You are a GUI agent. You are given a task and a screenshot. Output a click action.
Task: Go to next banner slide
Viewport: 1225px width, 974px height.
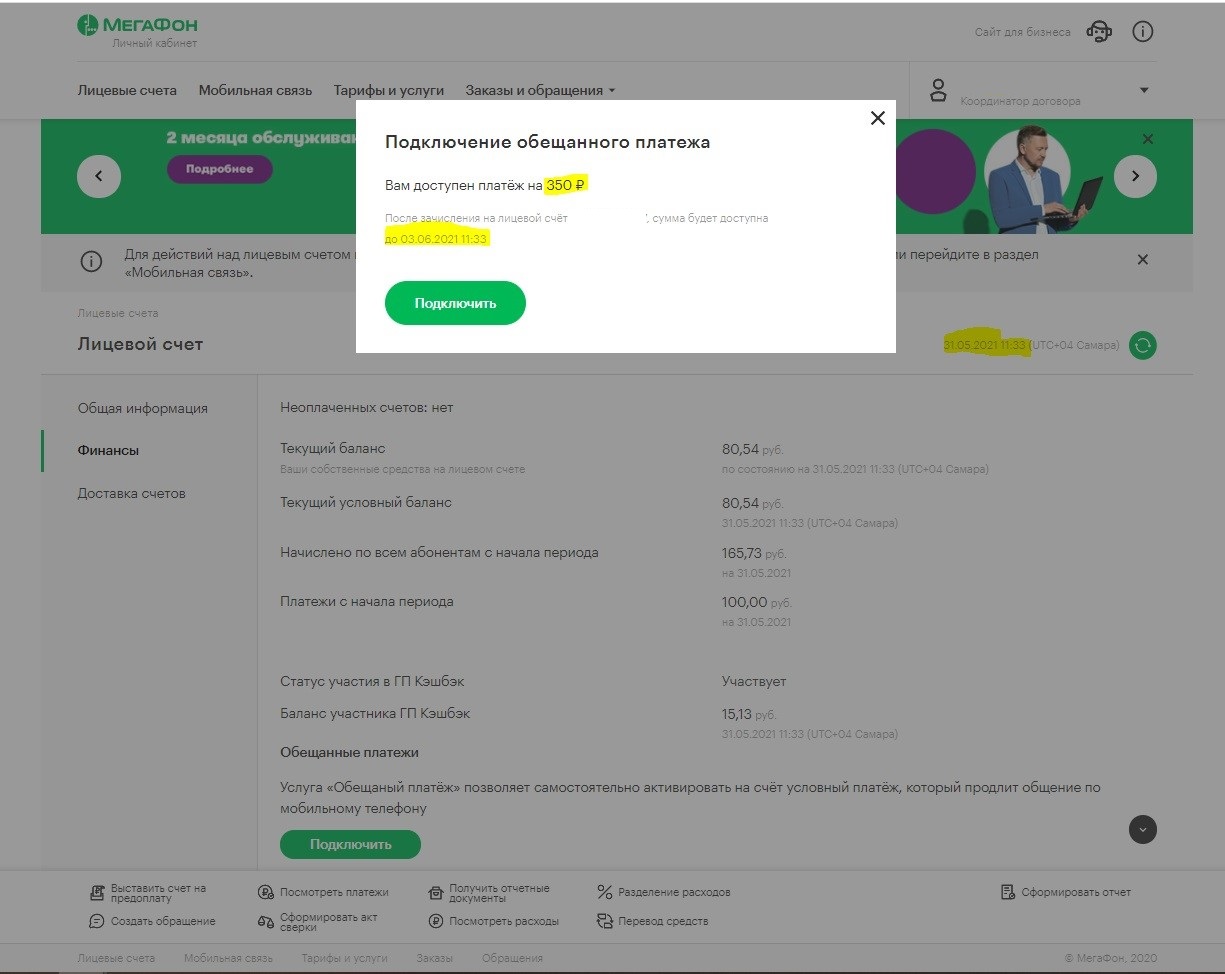tap(1135, 176)
